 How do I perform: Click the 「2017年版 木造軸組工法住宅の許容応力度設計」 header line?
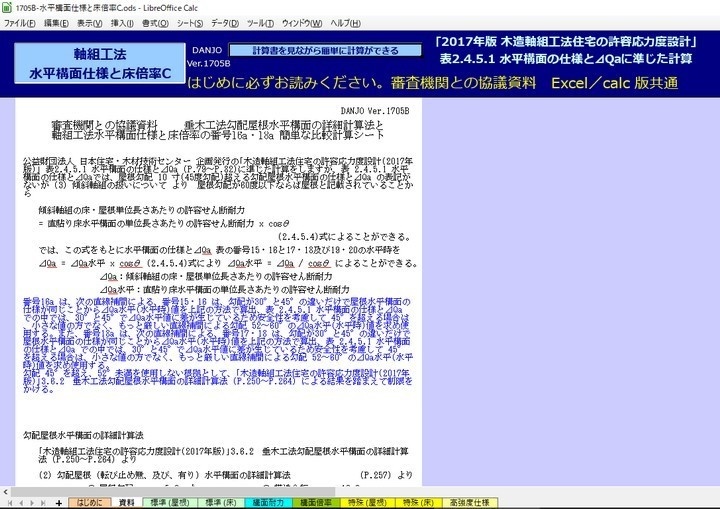[x=566, y=42]
